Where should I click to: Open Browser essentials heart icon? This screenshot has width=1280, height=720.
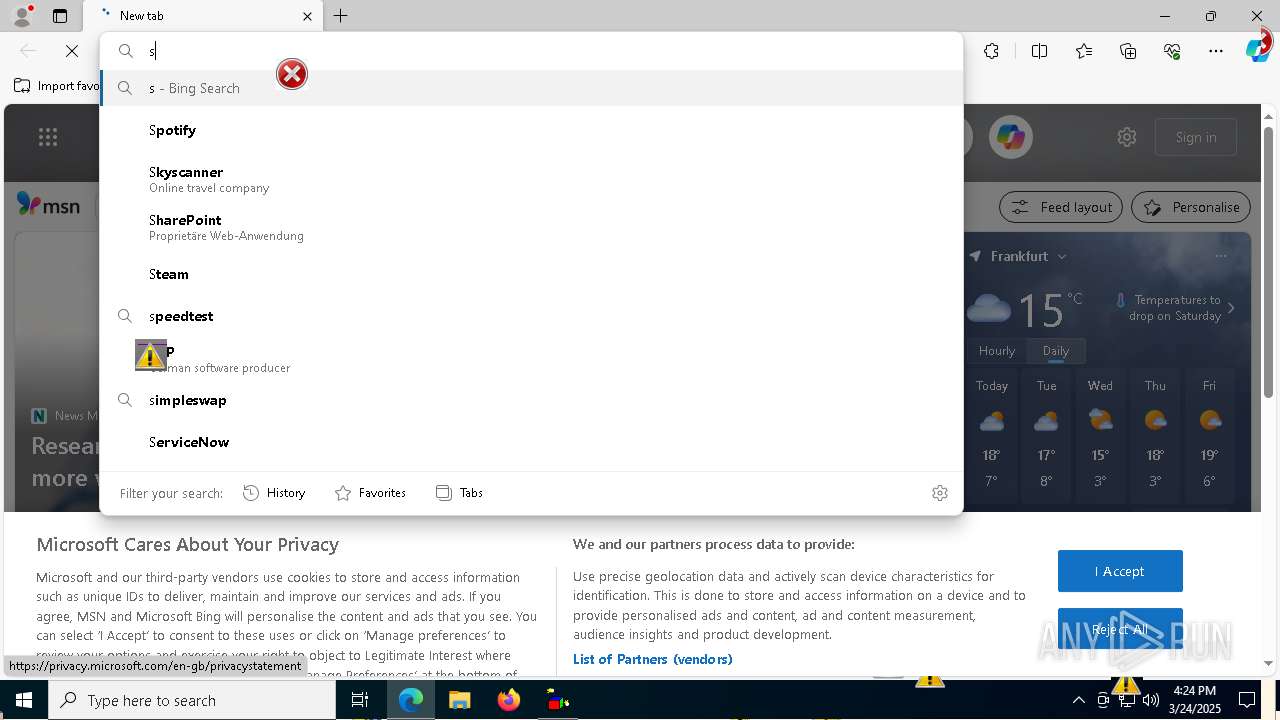pos(1172,51)
